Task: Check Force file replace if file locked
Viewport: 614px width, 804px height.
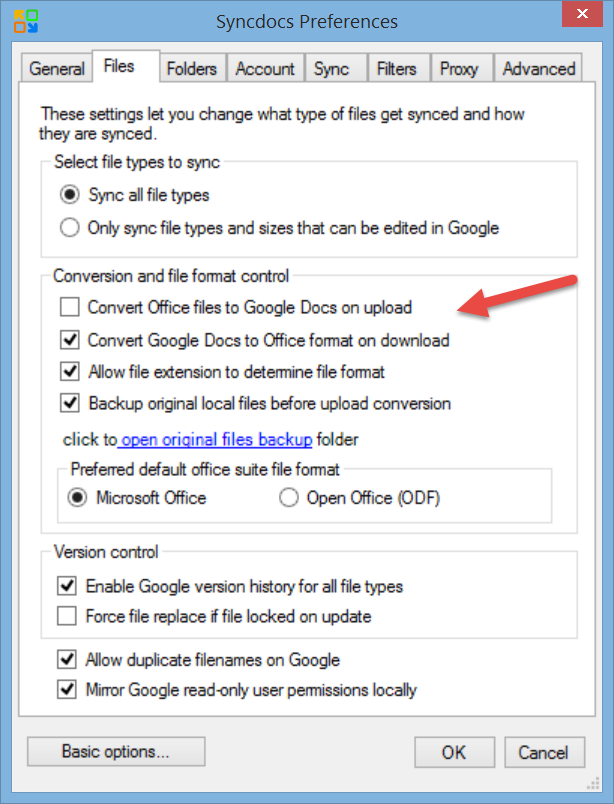Action: click(x=214, y=616)
